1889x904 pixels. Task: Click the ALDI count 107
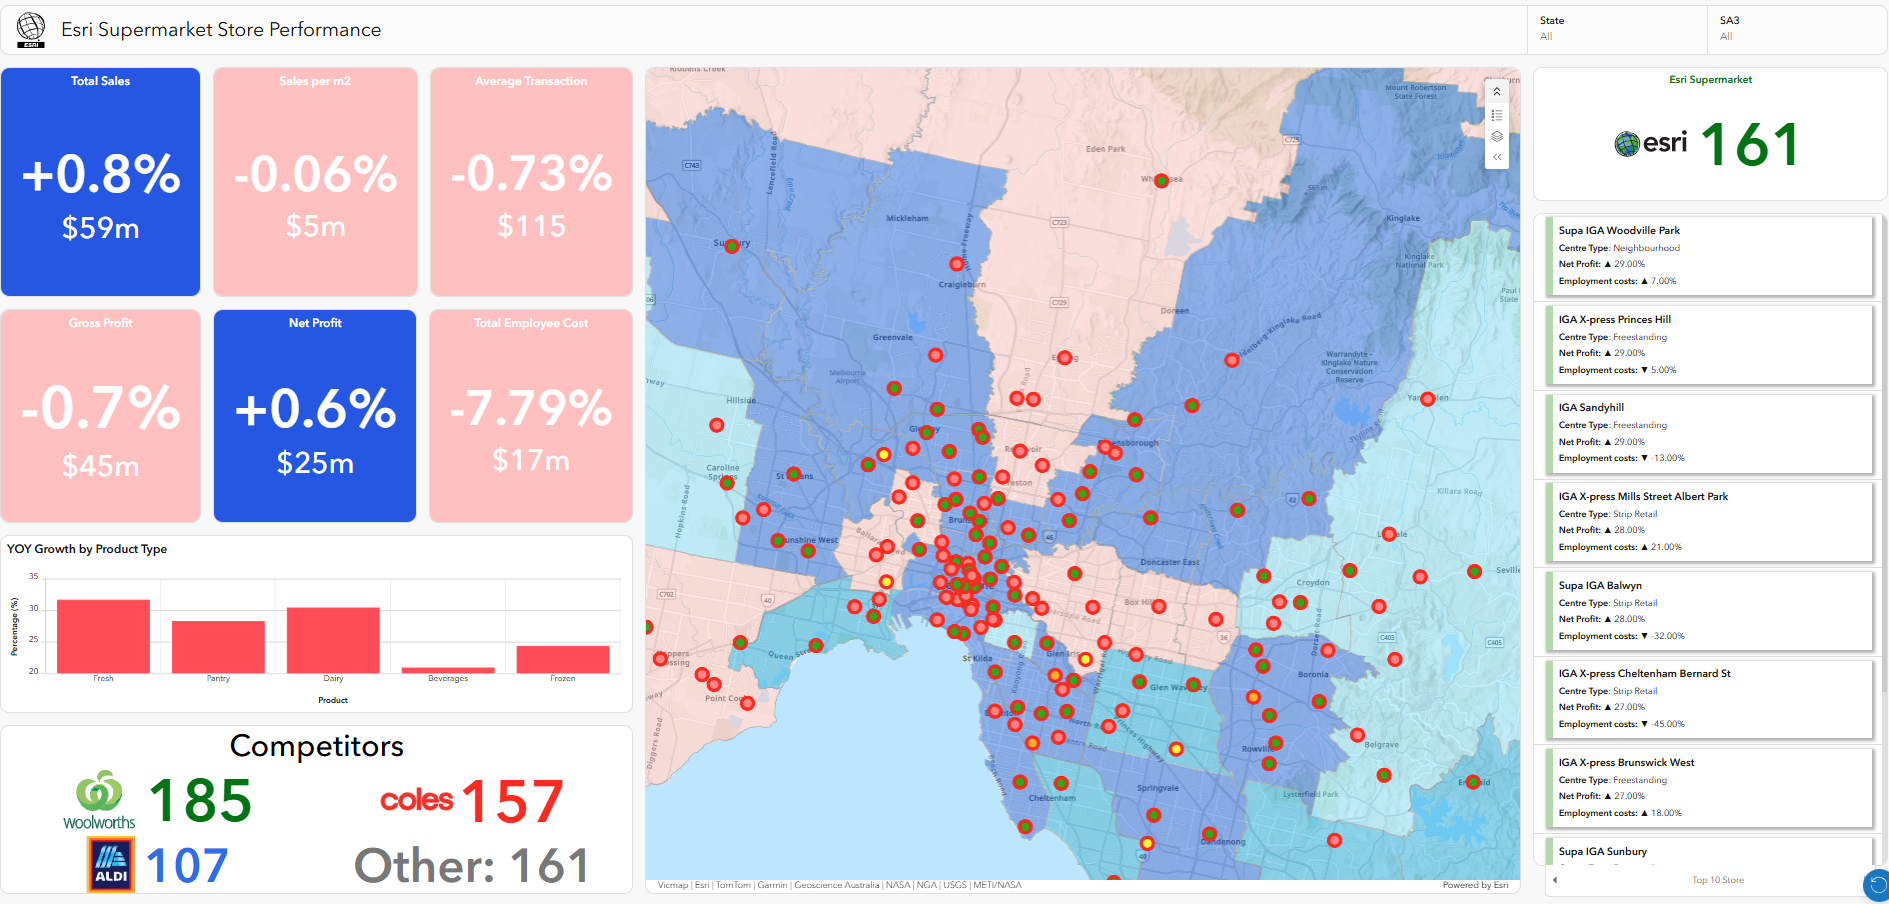click(187, 866)
